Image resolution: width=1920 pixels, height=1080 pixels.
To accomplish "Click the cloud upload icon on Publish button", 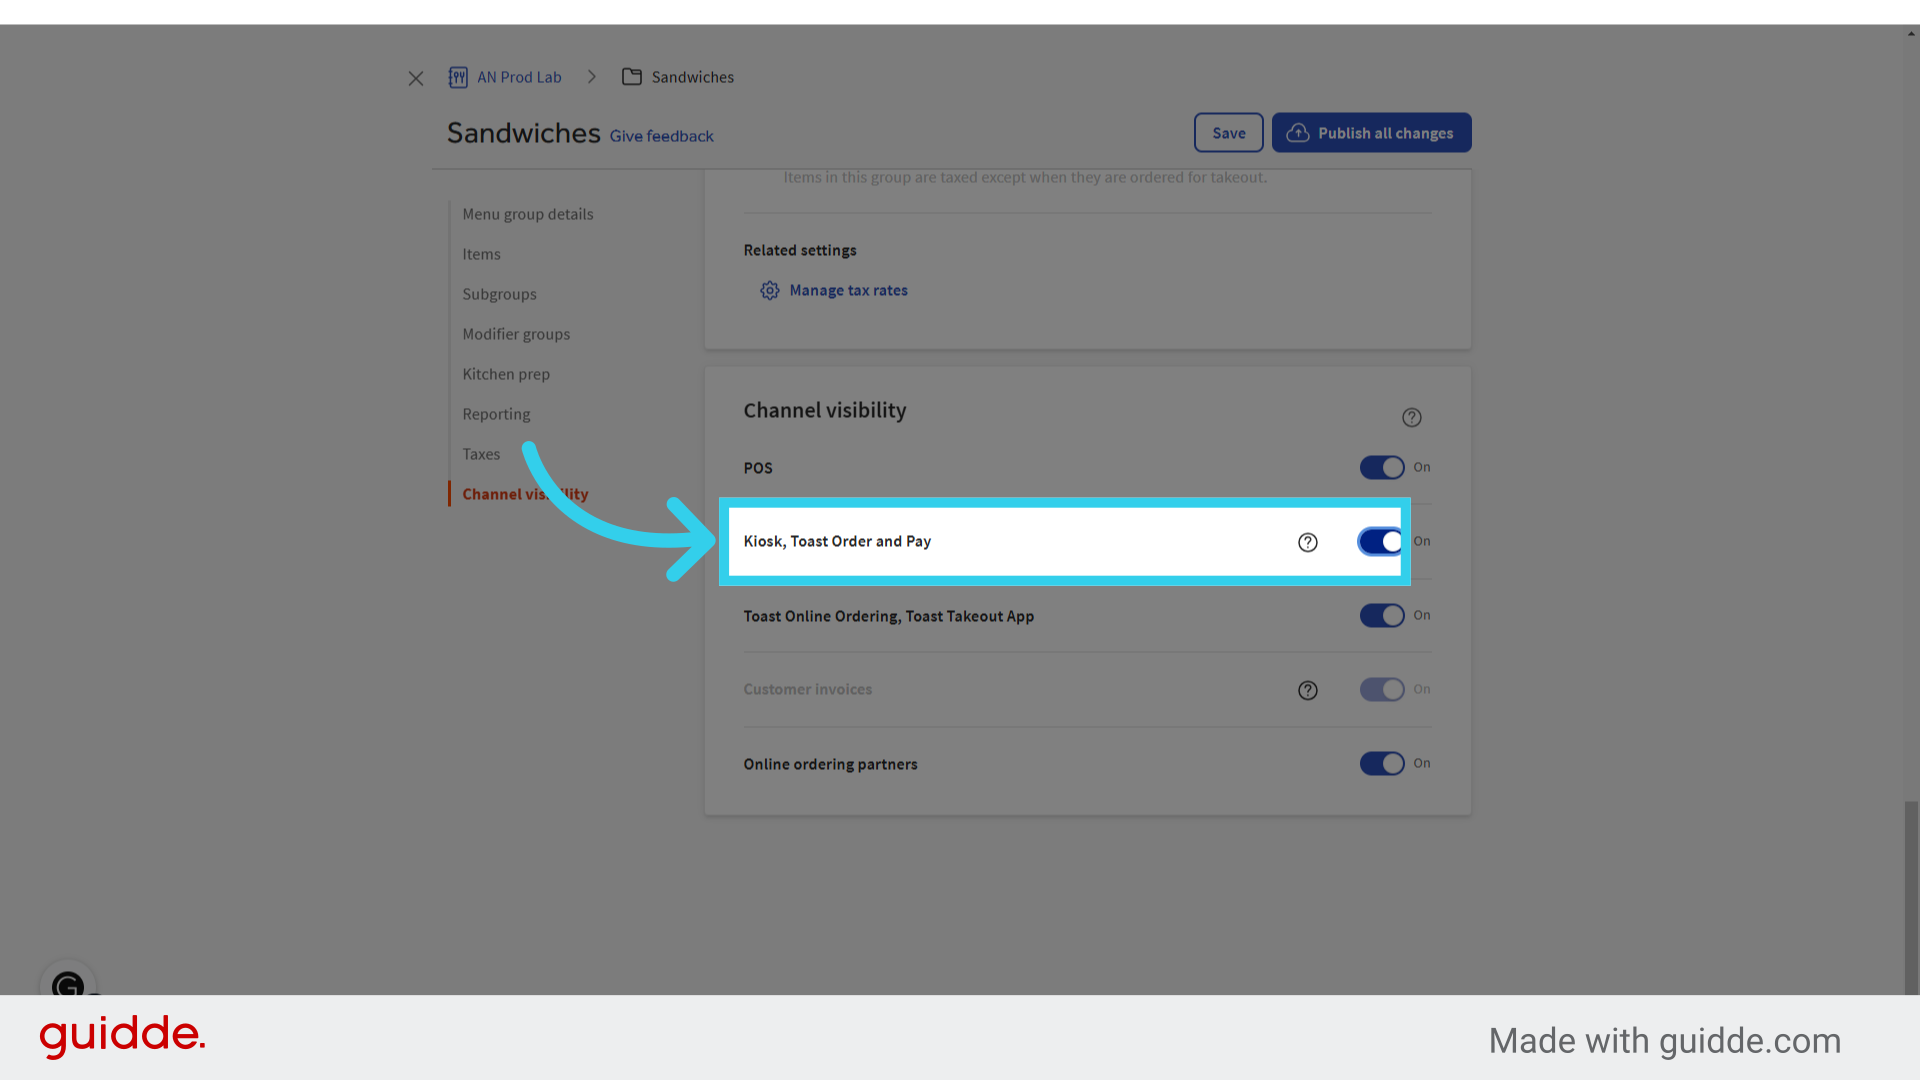I will (1298, 133).
